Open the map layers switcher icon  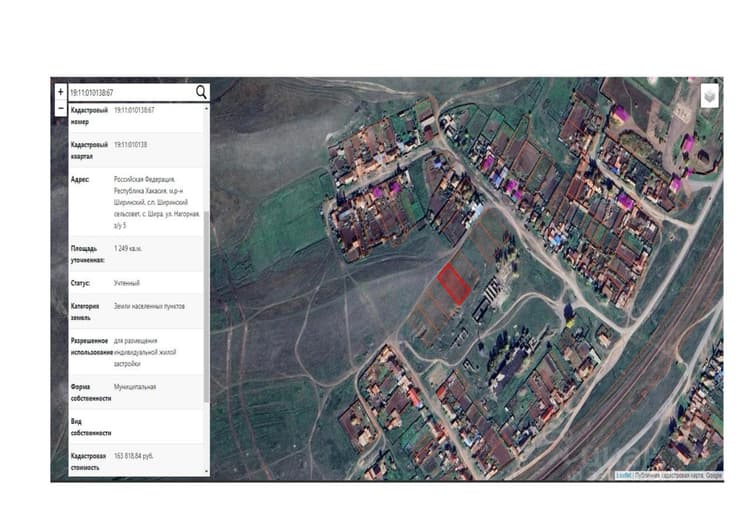pyautogui.click(x=710, y=96)
